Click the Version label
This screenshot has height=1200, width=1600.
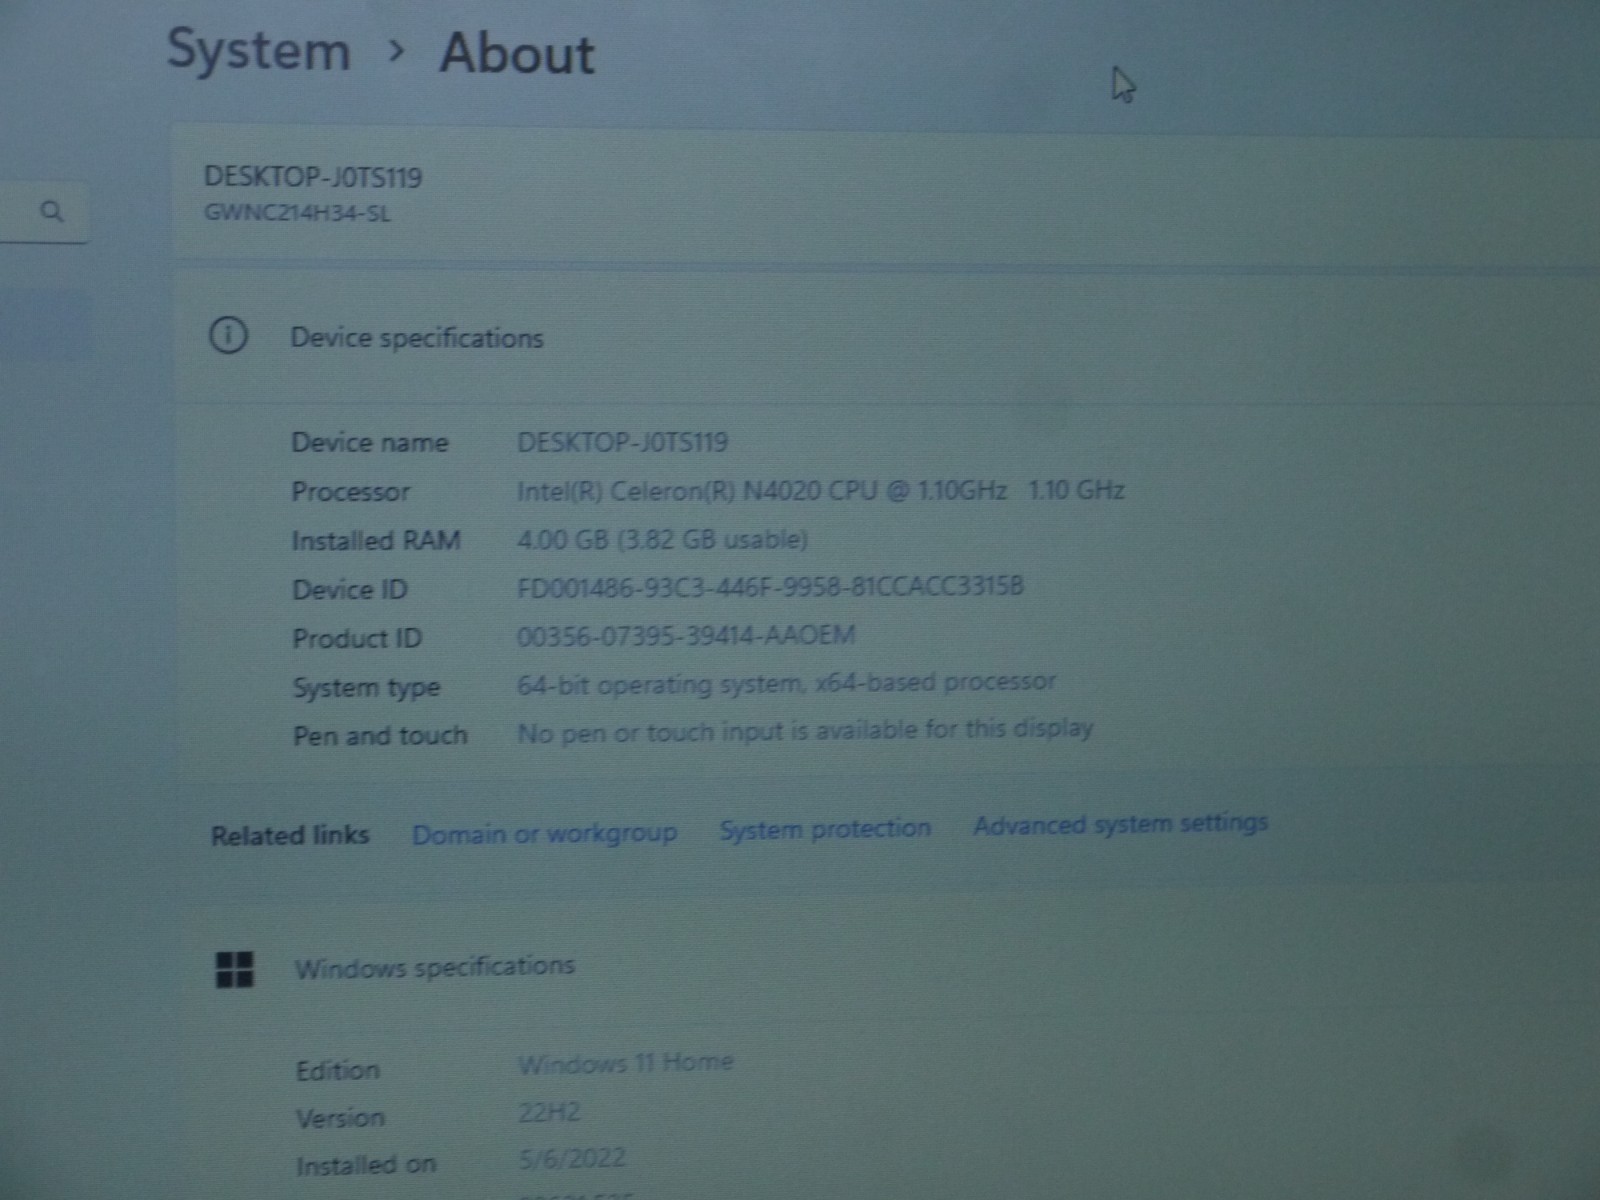(x=340, y=1117)
